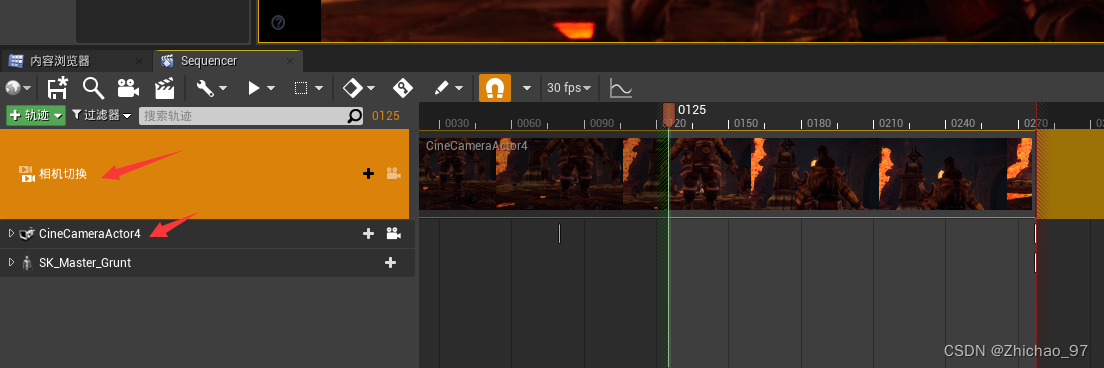Click the search magnifier in track search box
The width and height of the screenshot is (1104, 368).
coord(356,116)
